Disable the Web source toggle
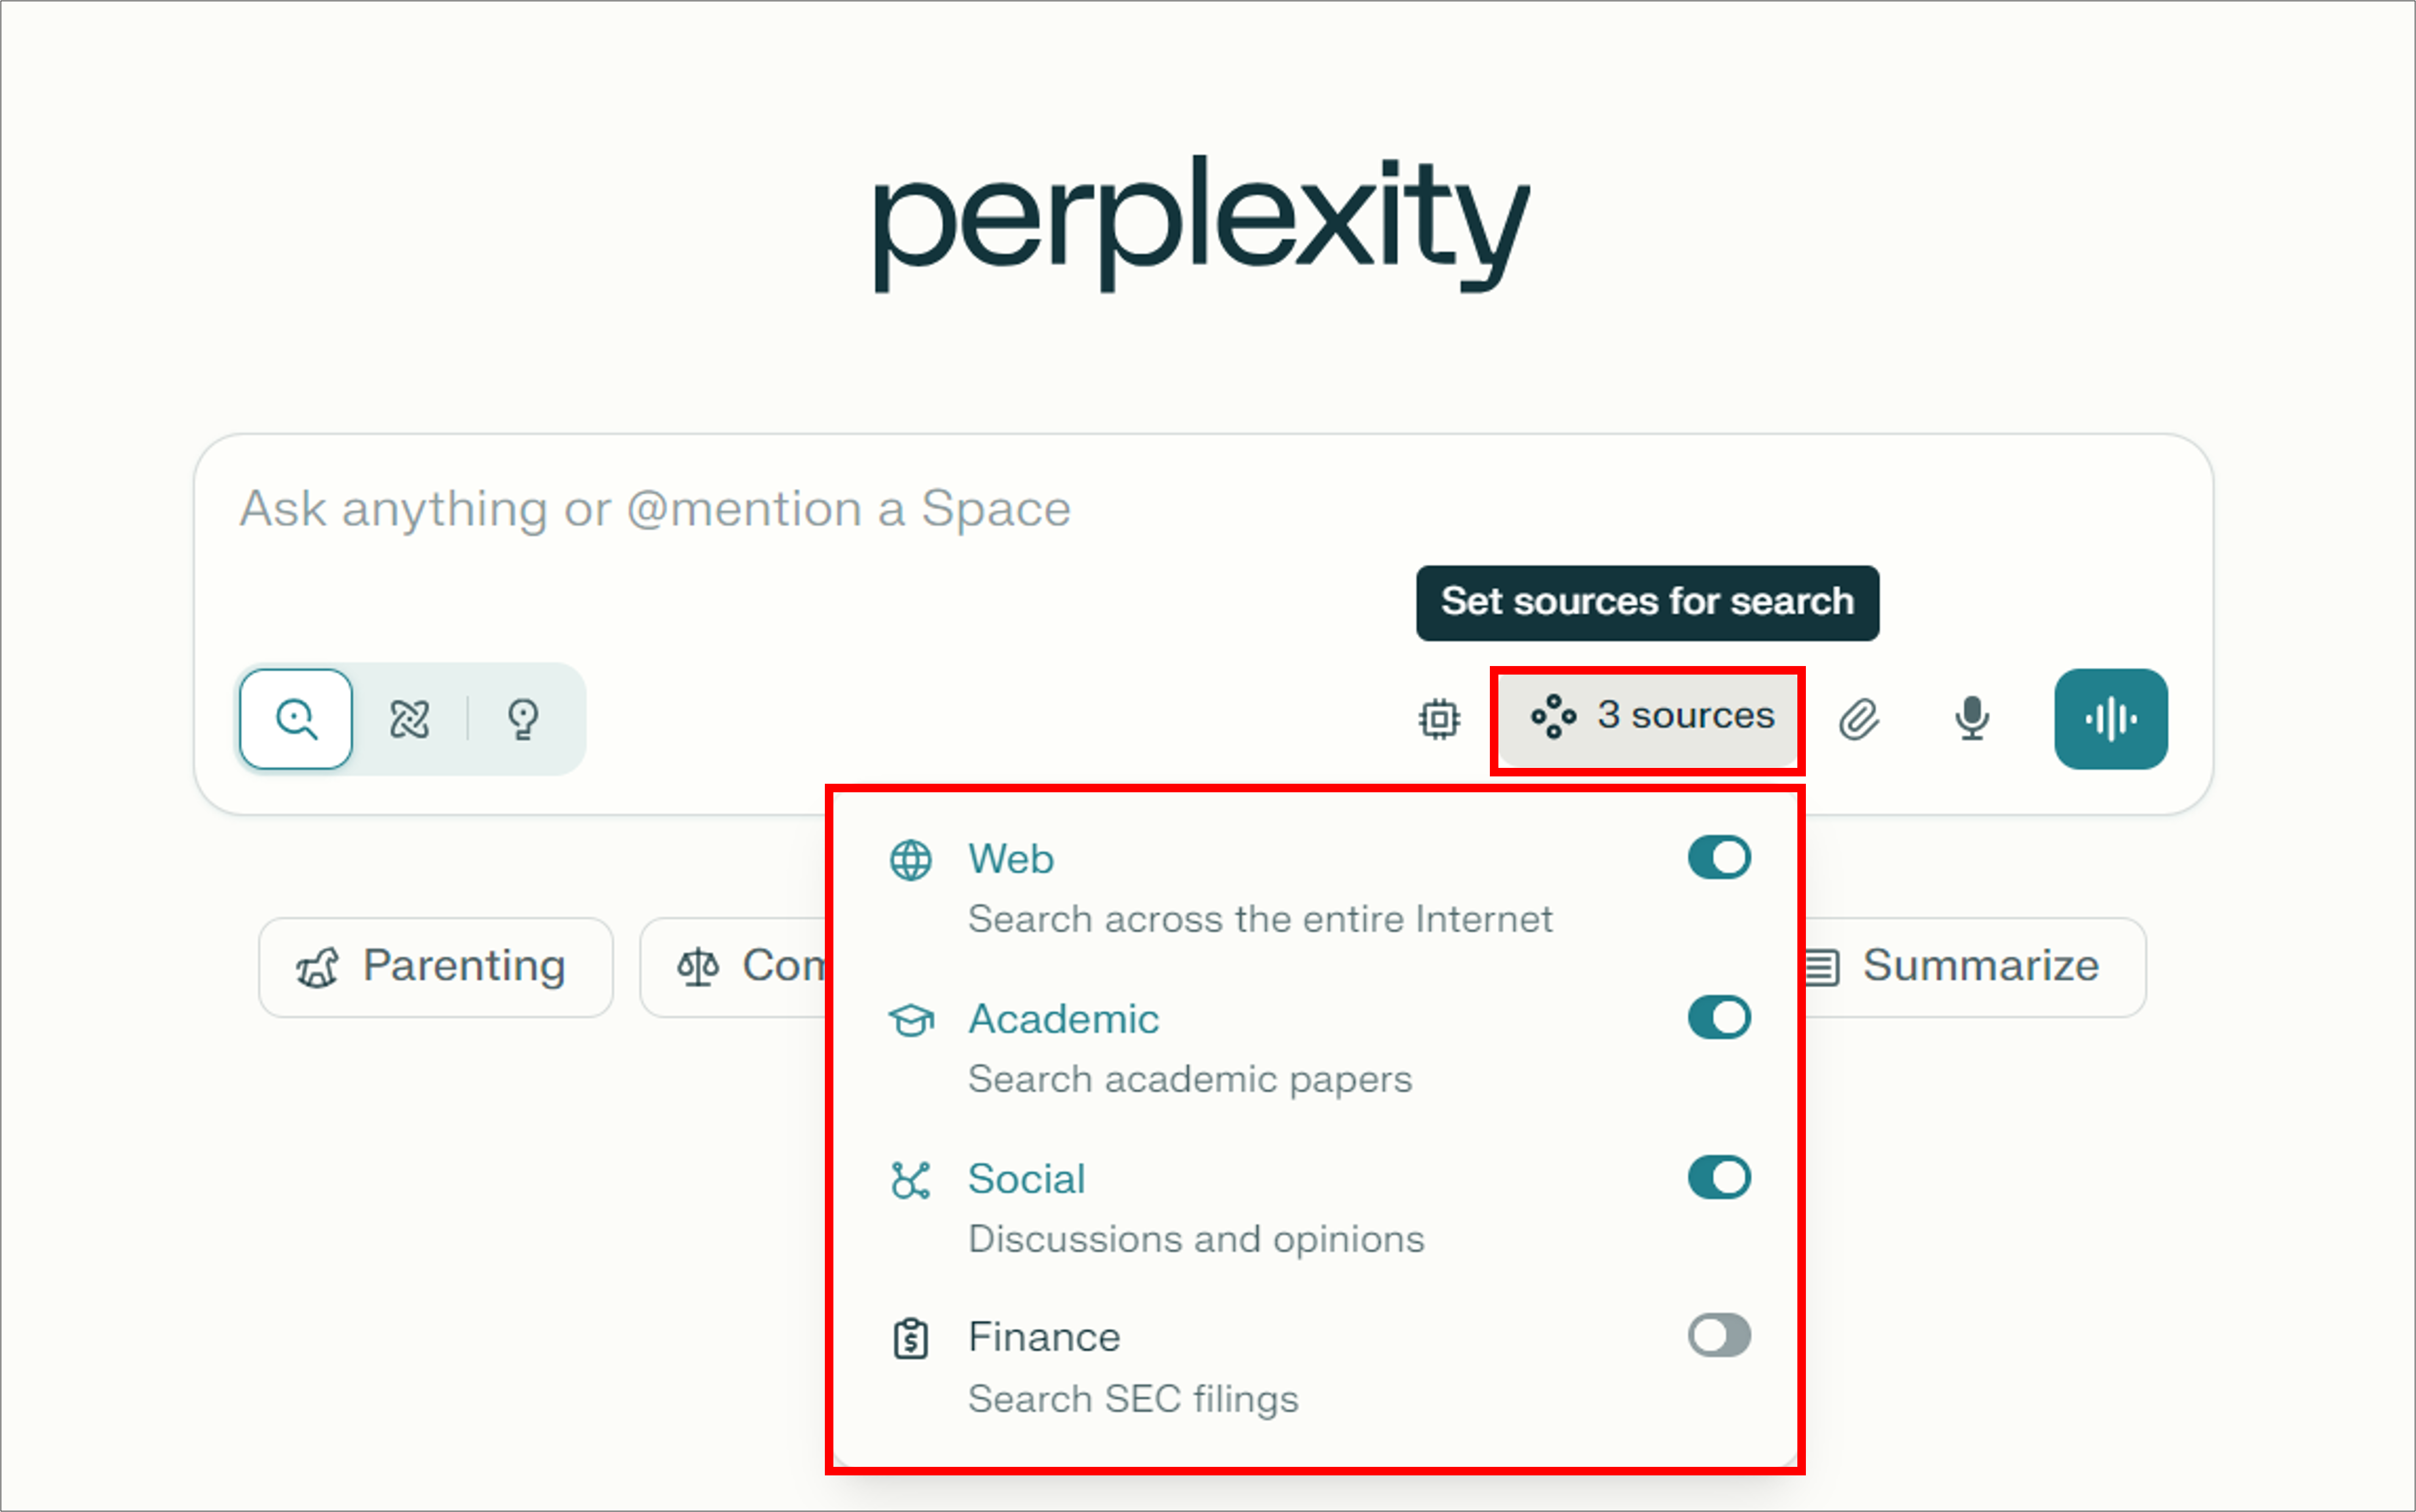Screen dimensions: 2416x1512 click(1719, 857)
